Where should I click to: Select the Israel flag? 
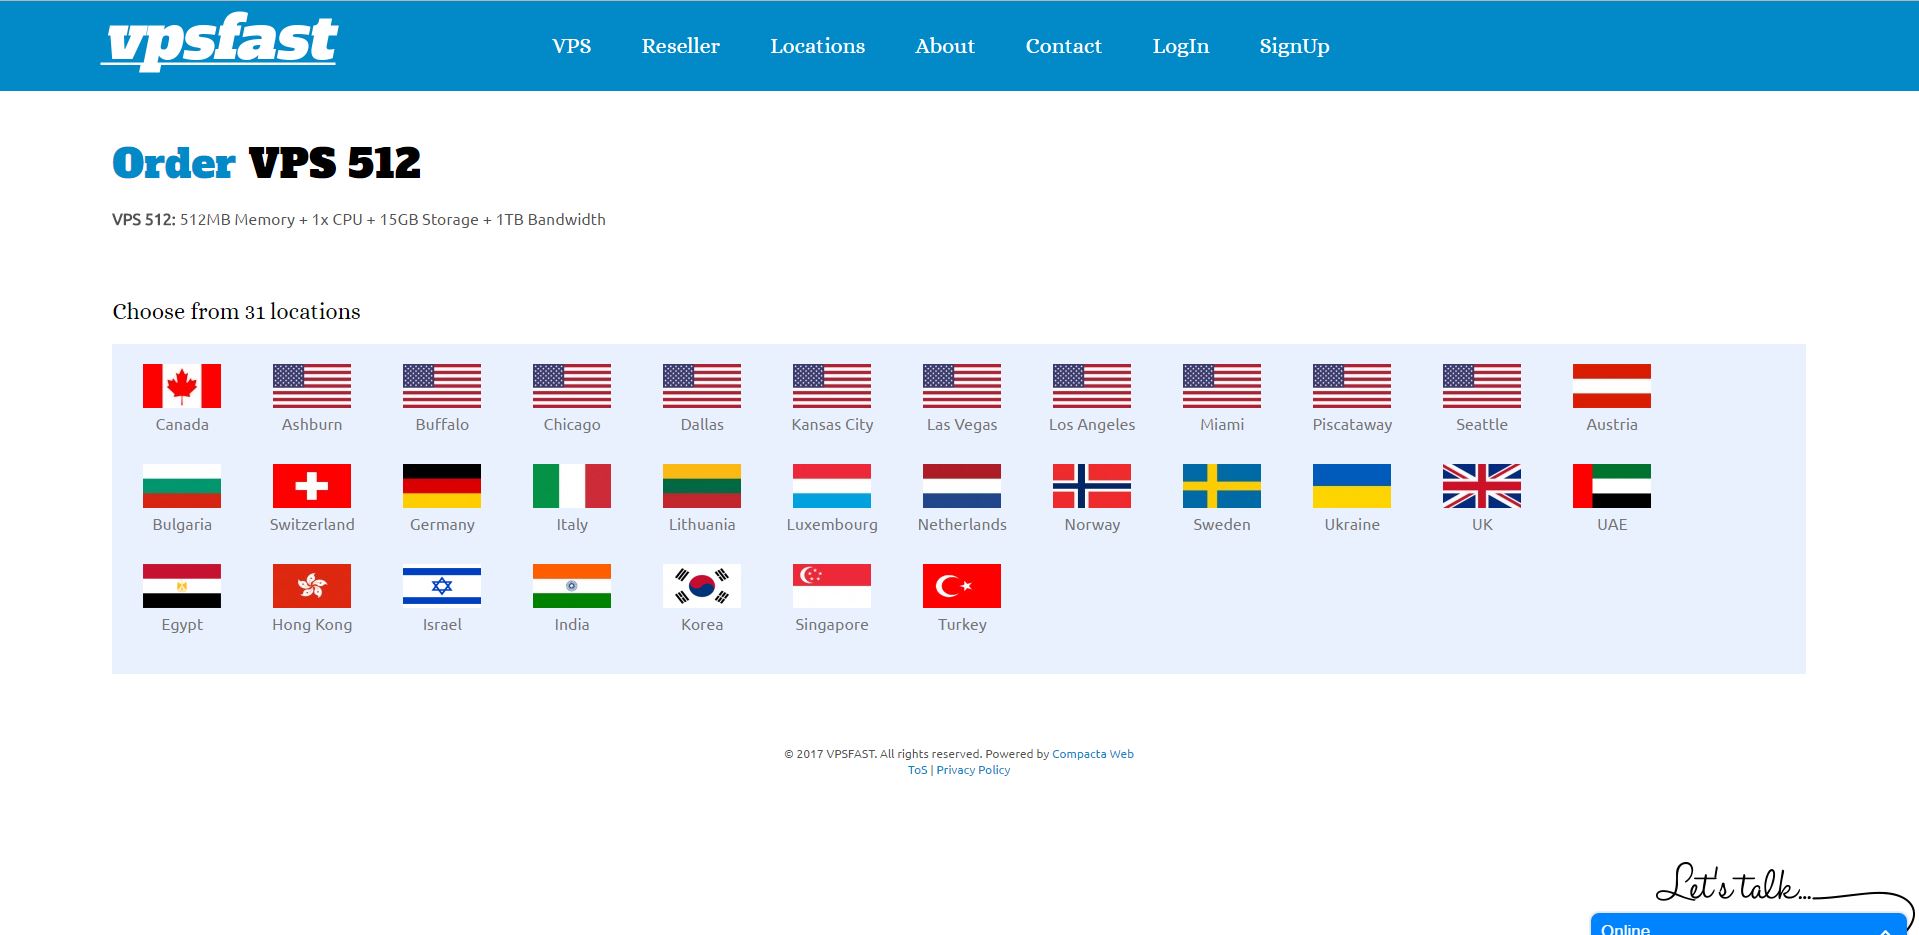[442, 586]
